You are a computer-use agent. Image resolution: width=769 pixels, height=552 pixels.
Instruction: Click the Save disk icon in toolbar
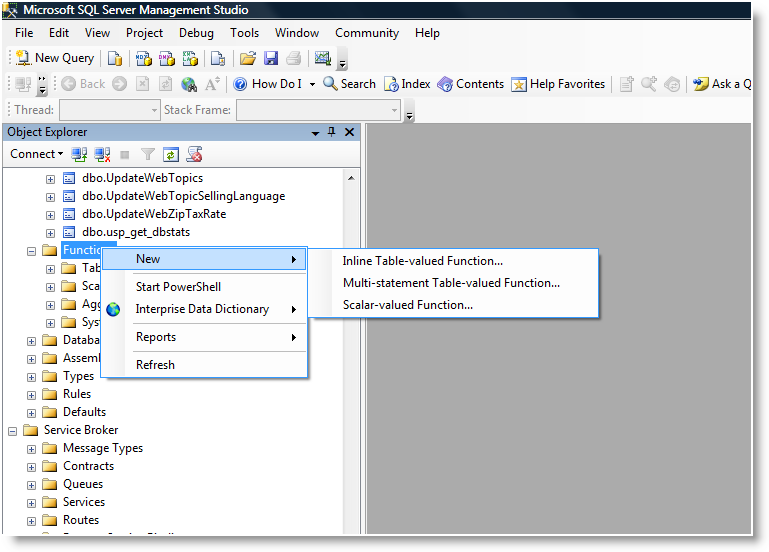[x=271, y=58]
